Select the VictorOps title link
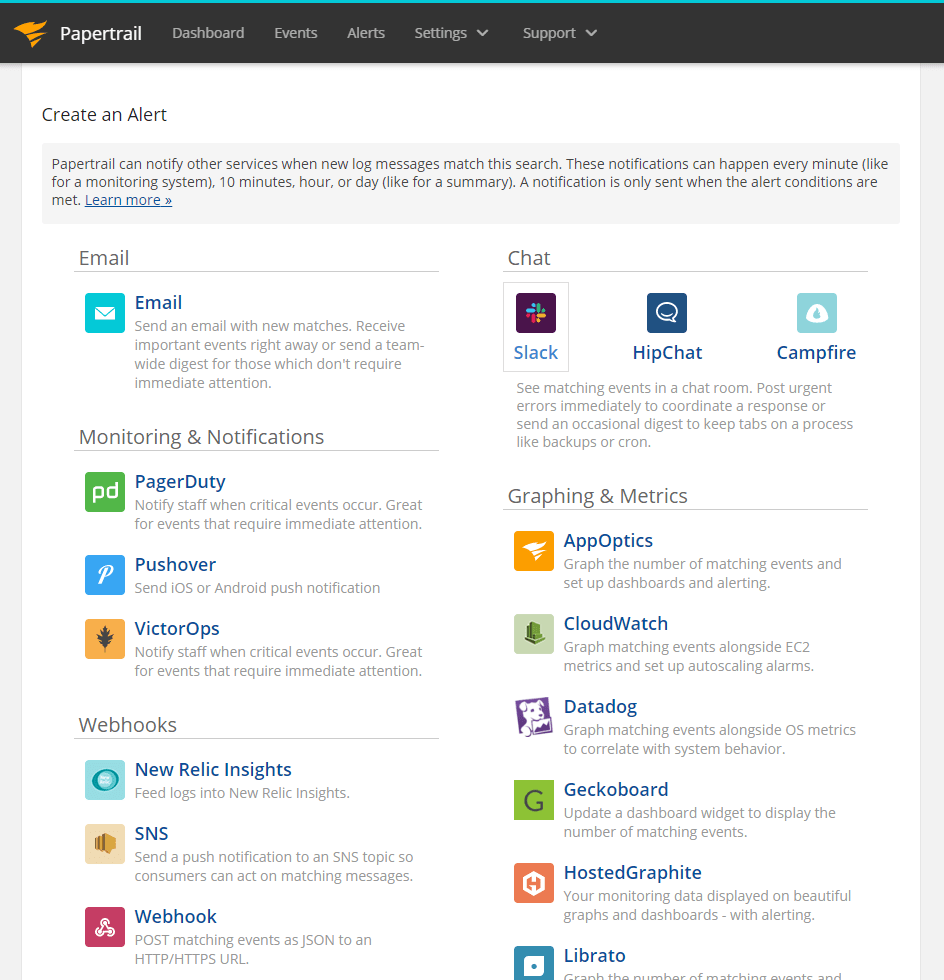944x980 pixels. (177, 629)
